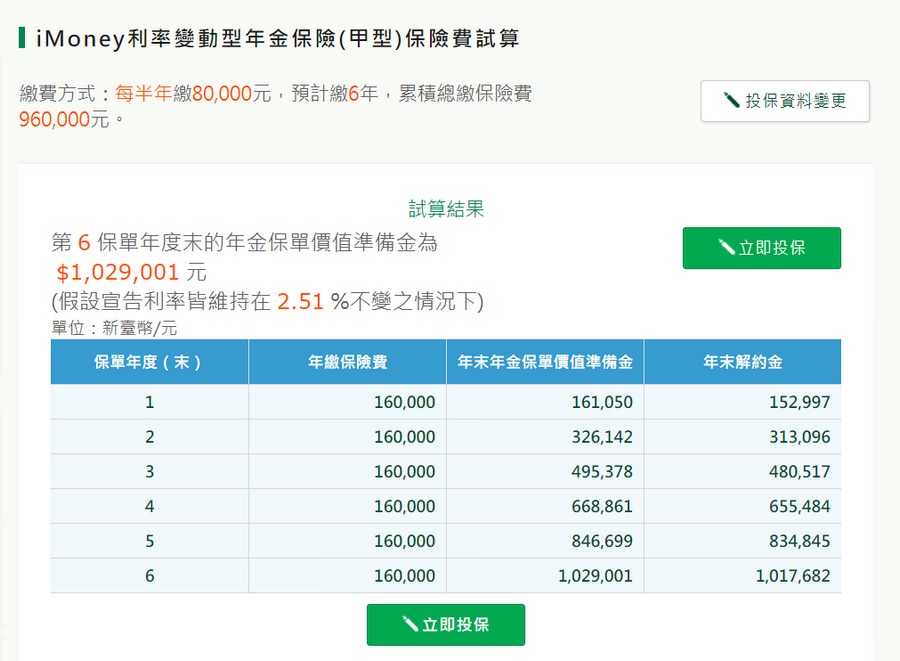This screenshot has width=900, height=661.
Task: Click the 單位：新臺幣/元 unit note
Action: click(x=114, y=328)
